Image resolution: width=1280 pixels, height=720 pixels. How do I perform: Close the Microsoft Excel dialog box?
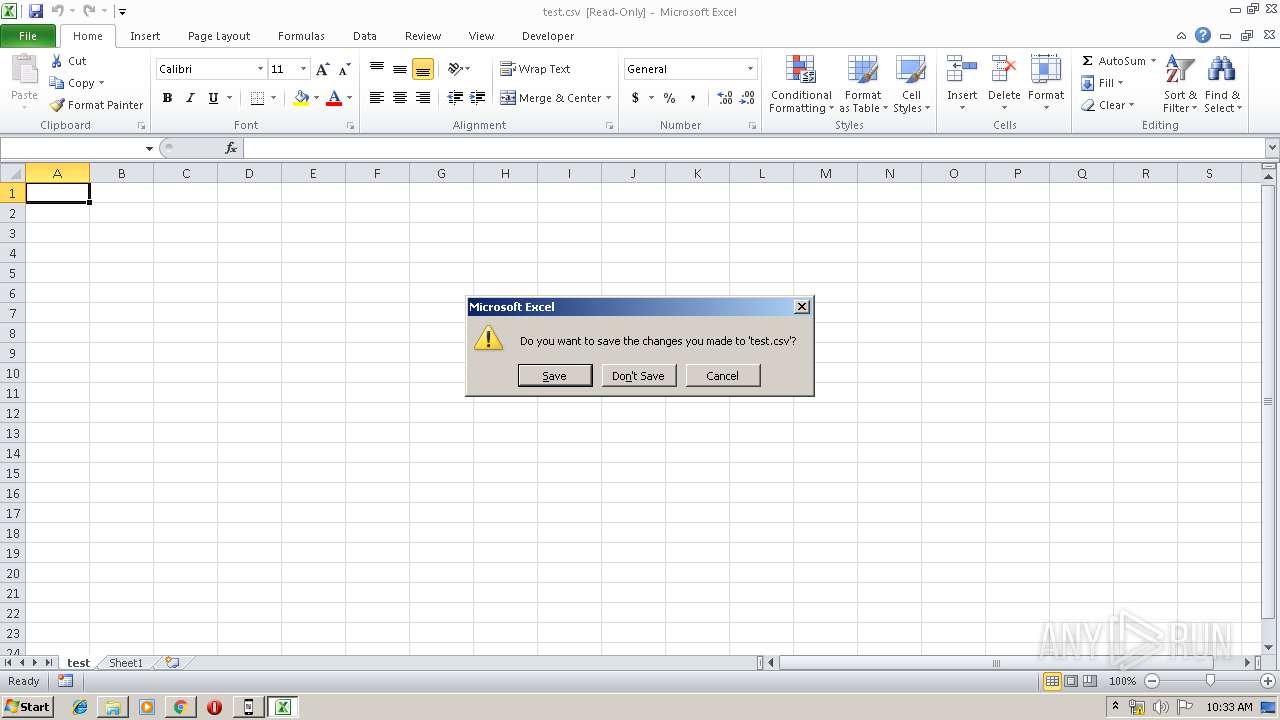pos(801,307)
